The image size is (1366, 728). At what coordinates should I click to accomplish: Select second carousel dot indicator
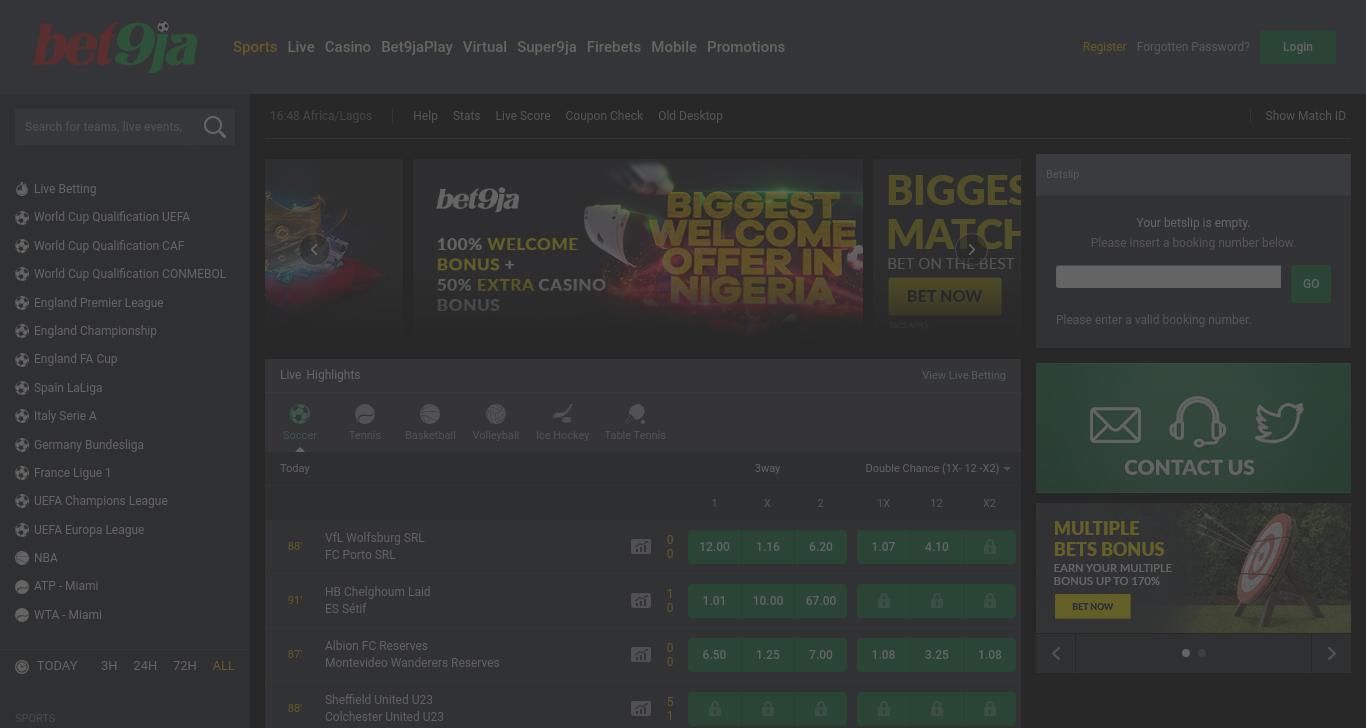1202,653
